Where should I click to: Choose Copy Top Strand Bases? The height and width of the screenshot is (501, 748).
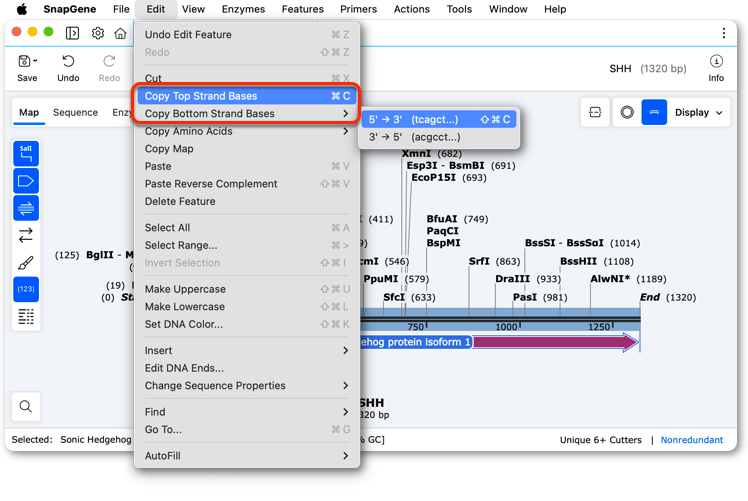point(247,96)
